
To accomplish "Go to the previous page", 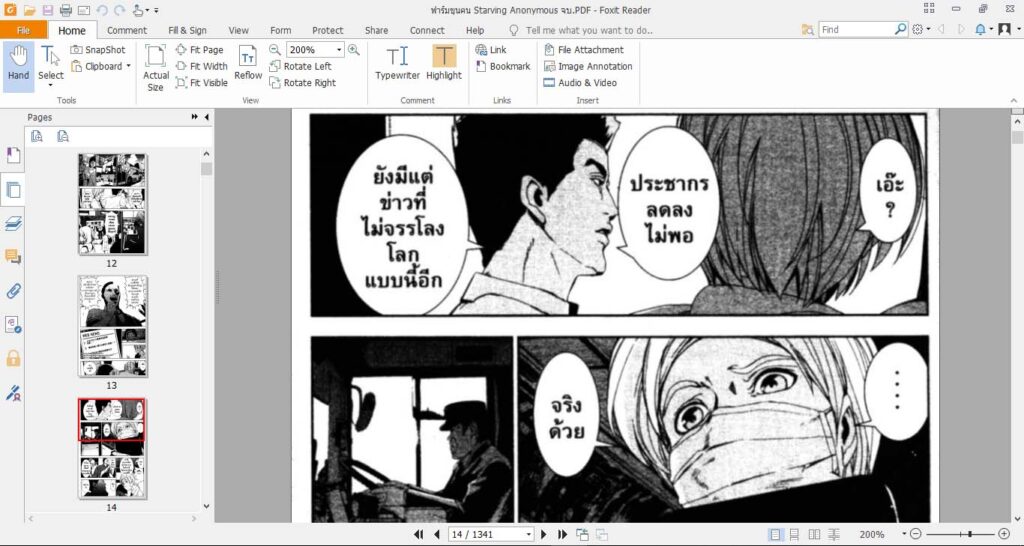I will point(436,534).
